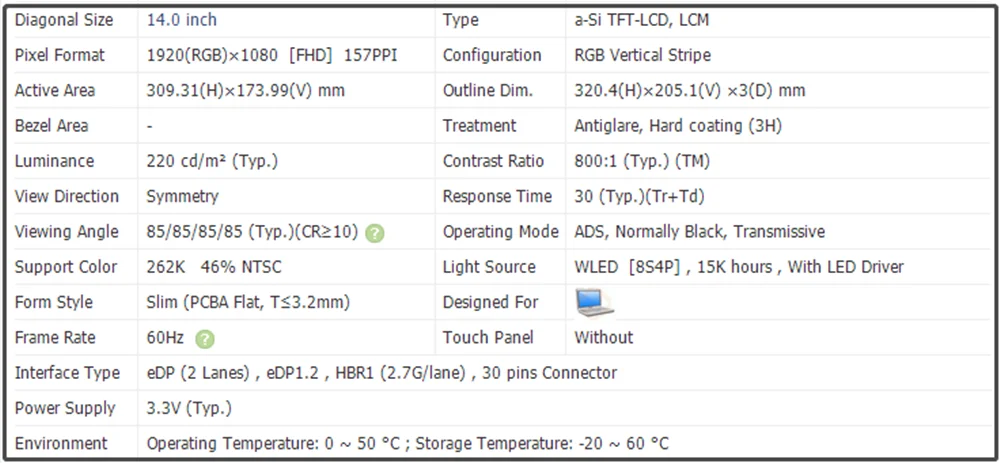Click the Active Area dimensions value
Screen dimensions: 1000x463
[245, 91]
